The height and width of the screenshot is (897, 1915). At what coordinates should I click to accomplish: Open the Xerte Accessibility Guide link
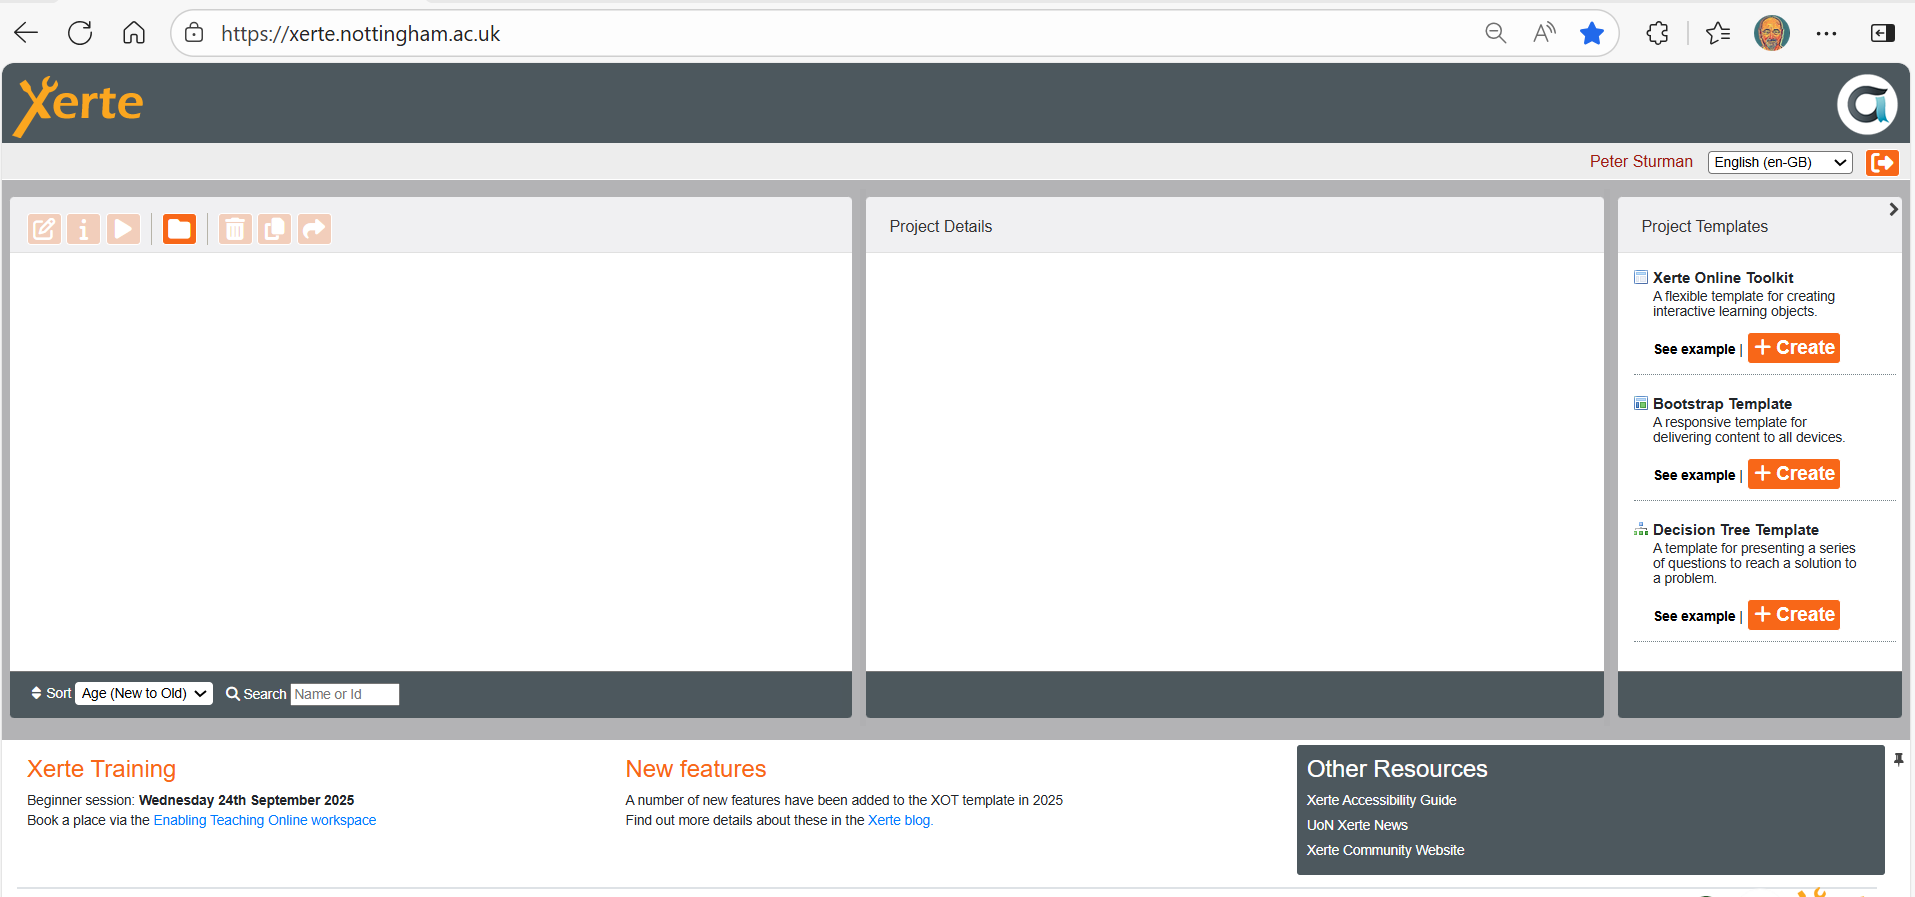1381,800
